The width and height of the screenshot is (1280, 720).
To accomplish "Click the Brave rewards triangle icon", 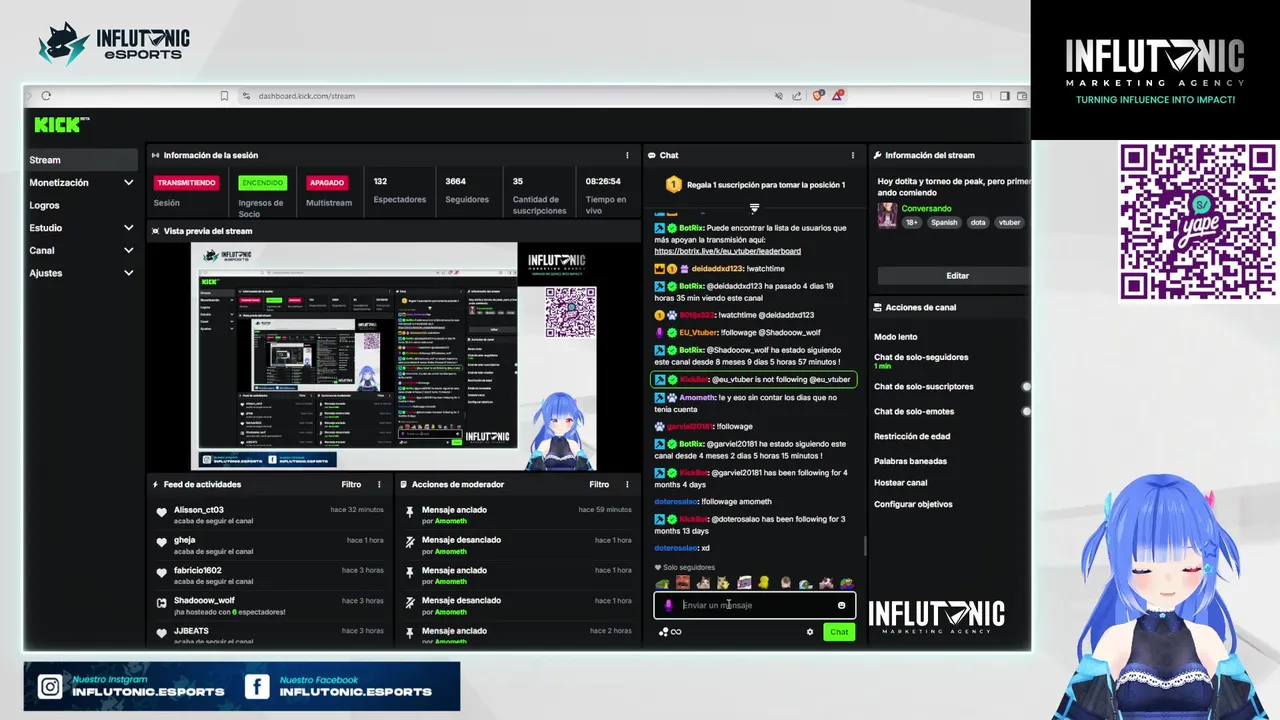I will click(838, 96).
